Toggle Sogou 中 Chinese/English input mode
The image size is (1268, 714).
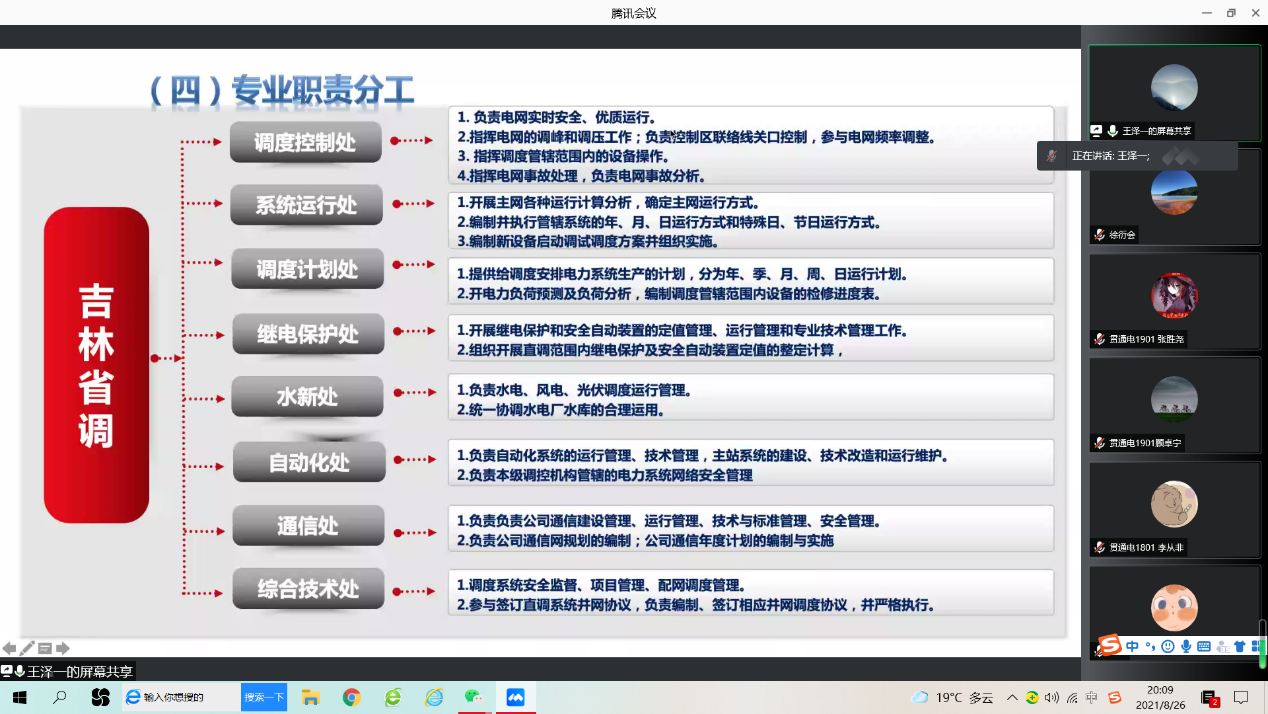pos(1133,646)
